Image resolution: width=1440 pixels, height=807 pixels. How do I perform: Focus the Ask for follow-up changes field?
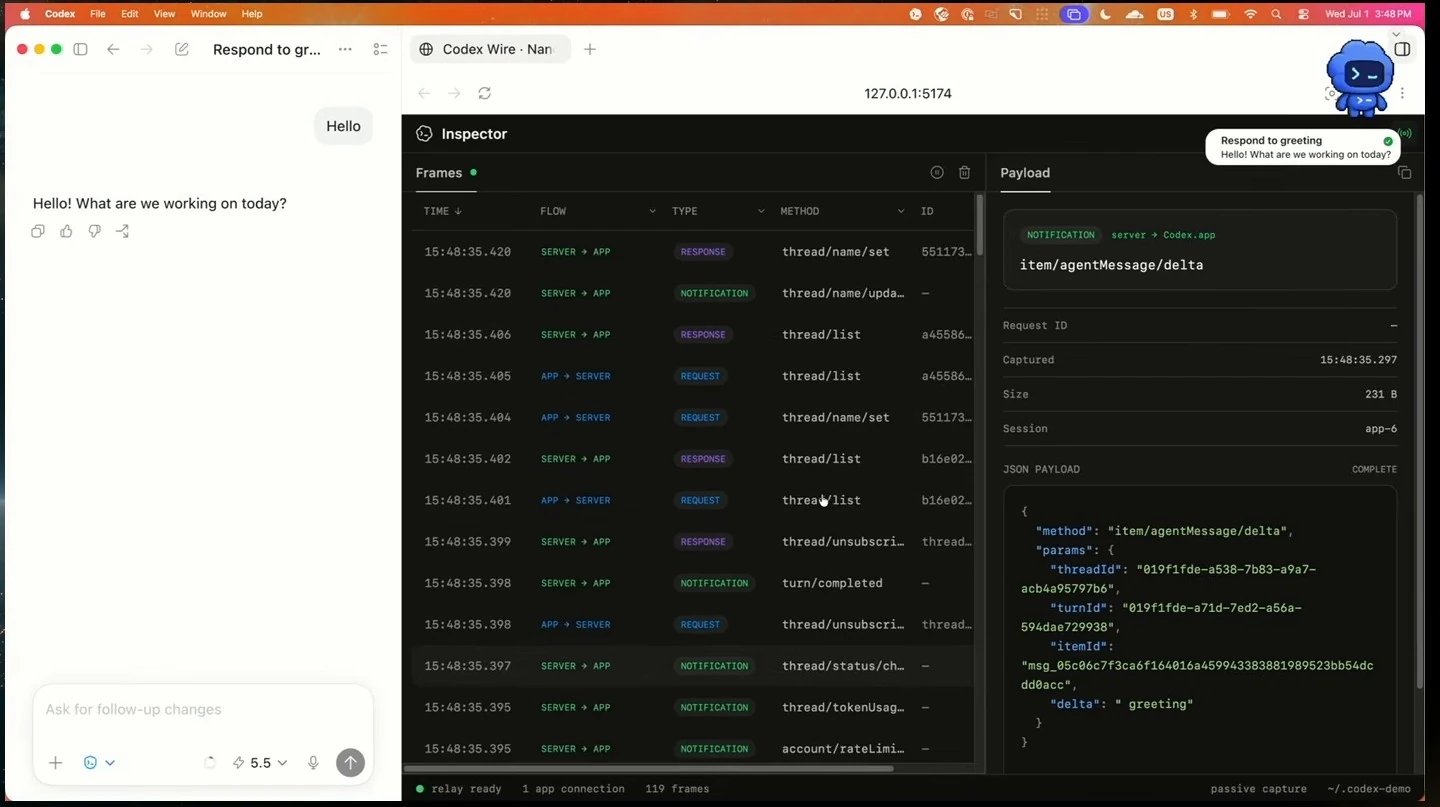pos(203,709)
